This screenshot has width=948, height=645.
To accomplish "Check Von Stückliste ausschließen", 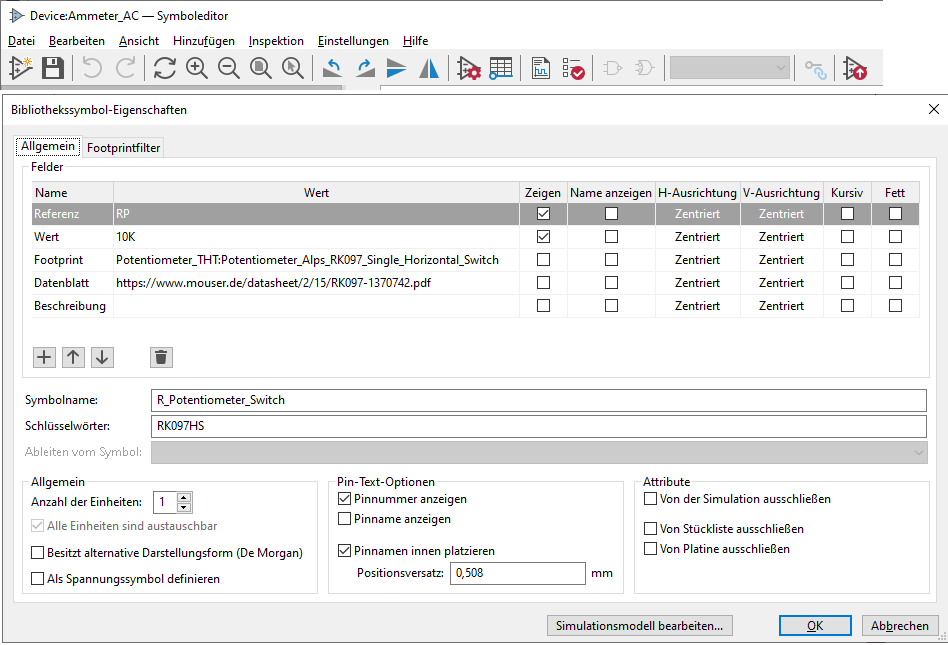I will coord(651,528).
